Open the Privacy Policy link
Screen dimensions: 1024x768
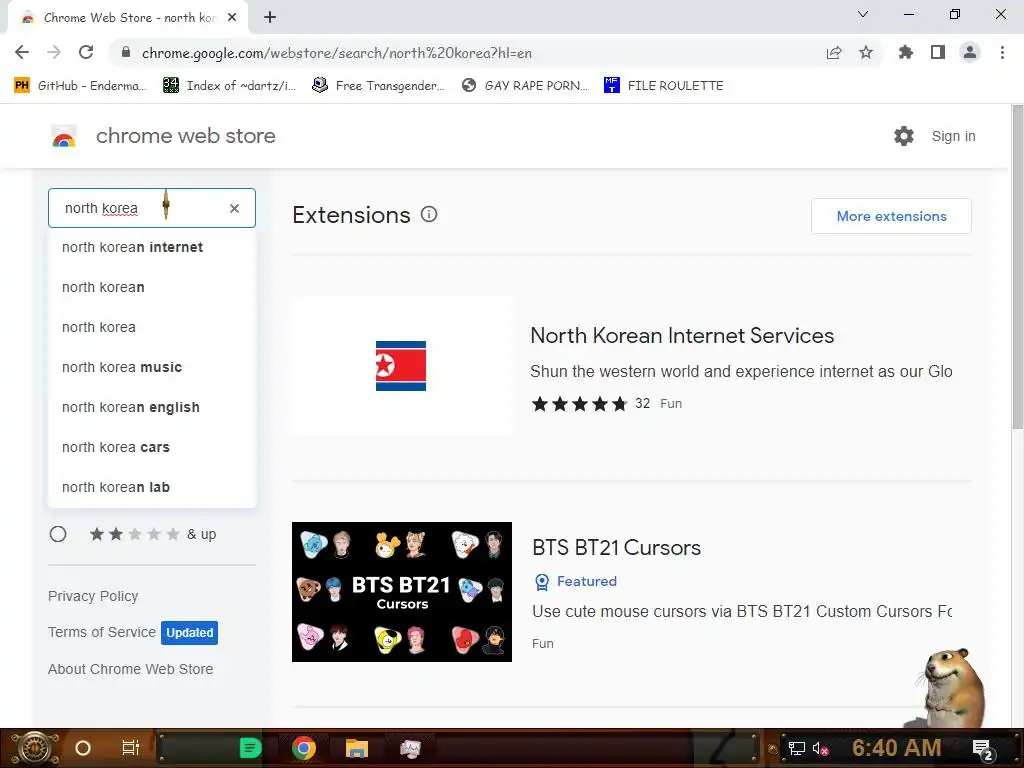click(93, 596)
